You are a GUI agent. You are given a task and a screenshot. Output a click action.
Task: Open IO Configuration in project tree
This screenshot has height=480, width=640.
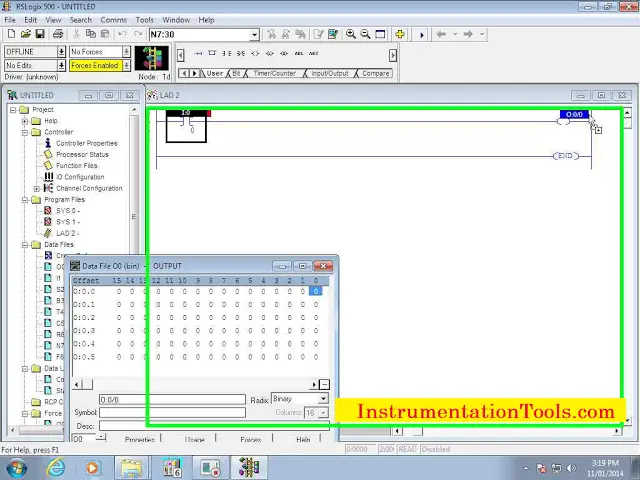(80, 177)
